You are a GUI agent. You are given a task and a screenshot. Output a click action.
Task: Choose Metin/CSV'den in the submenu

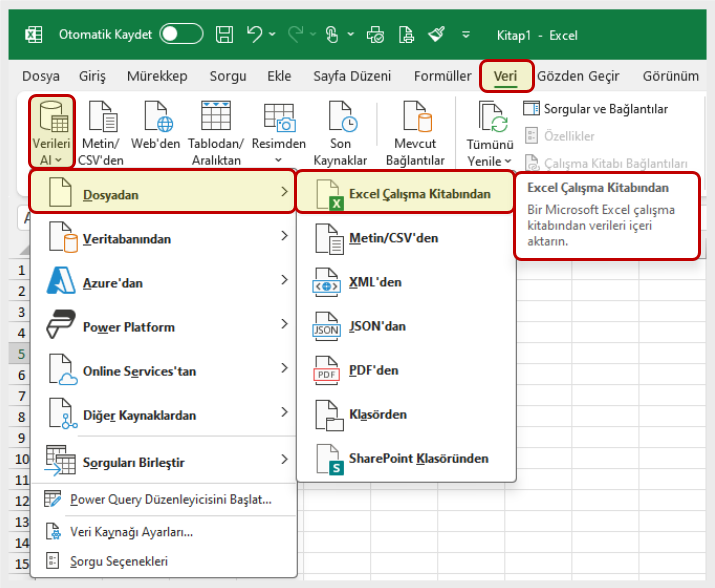406,238
